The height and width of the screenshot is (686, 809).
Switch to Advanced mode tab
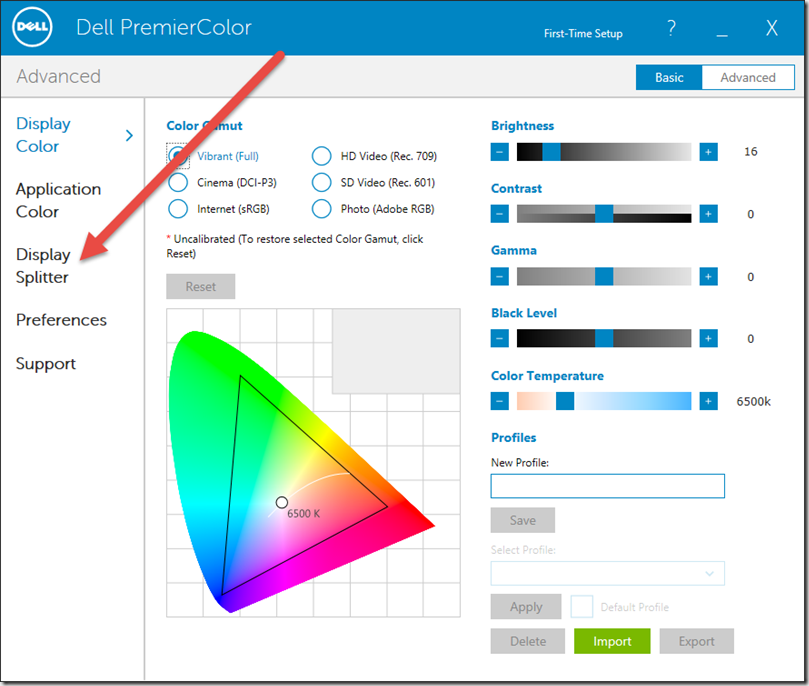click(748, 77)
